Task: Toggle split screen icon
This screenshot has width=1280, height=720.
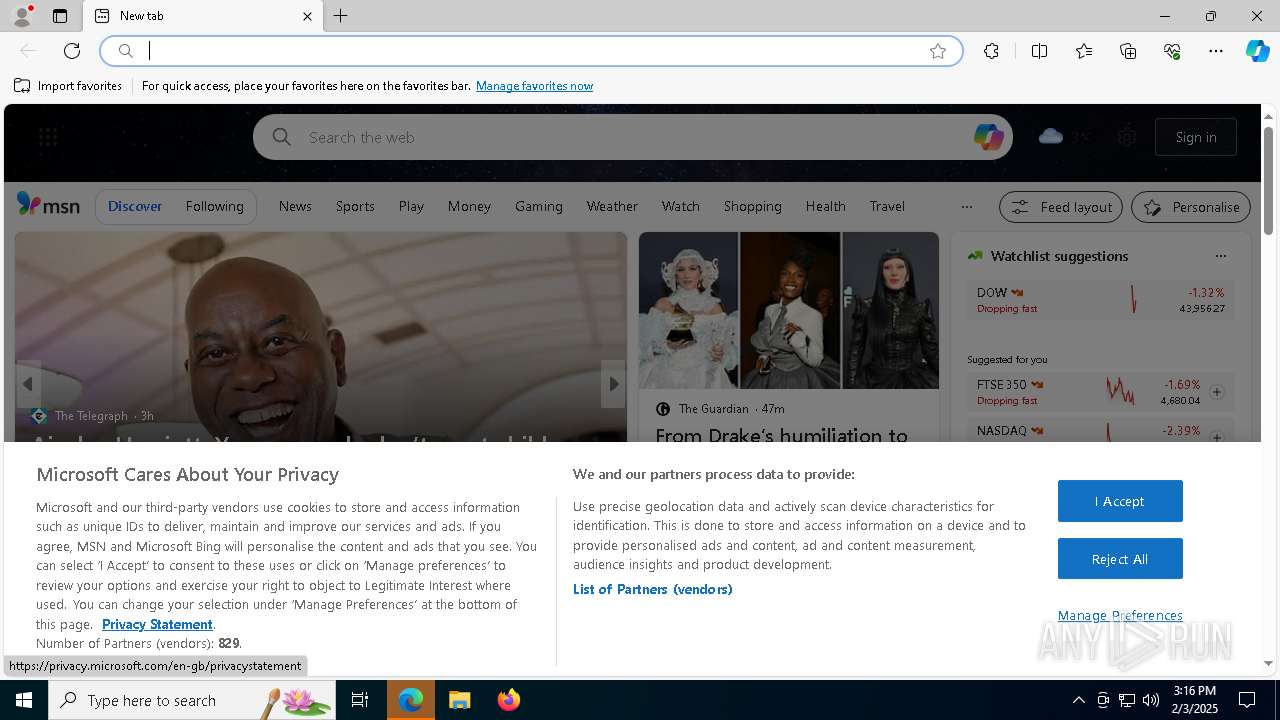Action: coord(1040,51)
